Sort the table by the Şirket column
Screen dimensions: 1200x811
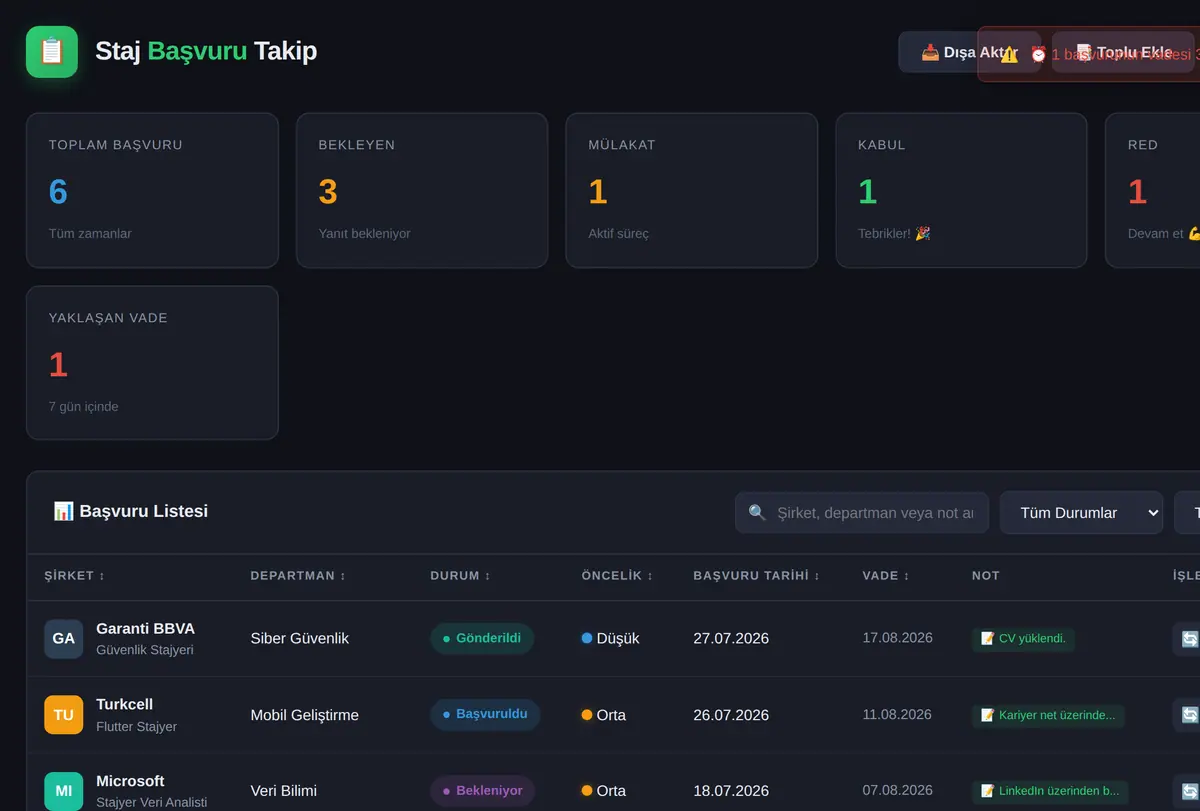[75, 576]
